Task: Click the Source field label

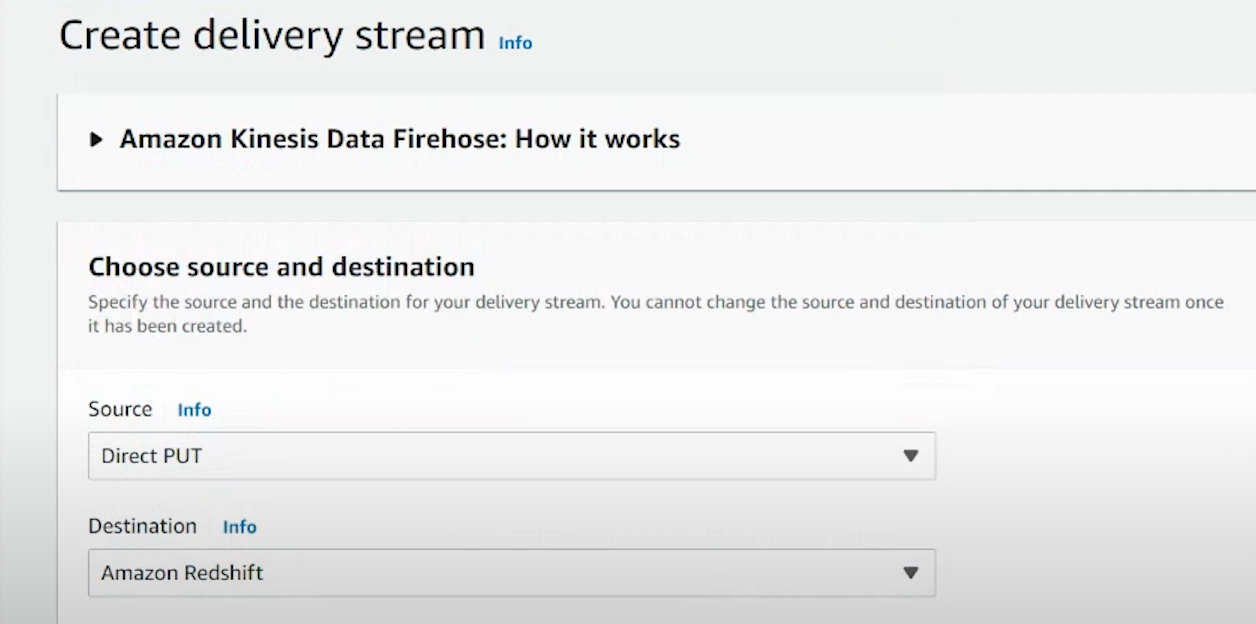Action: (x=120, y=409)
